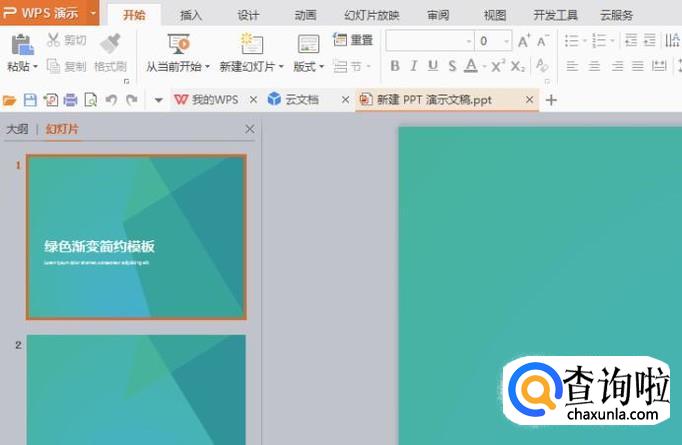This screenshot has width=682, height=445.
Task: Click the Reset (重置) button
Action: [353, 40]
